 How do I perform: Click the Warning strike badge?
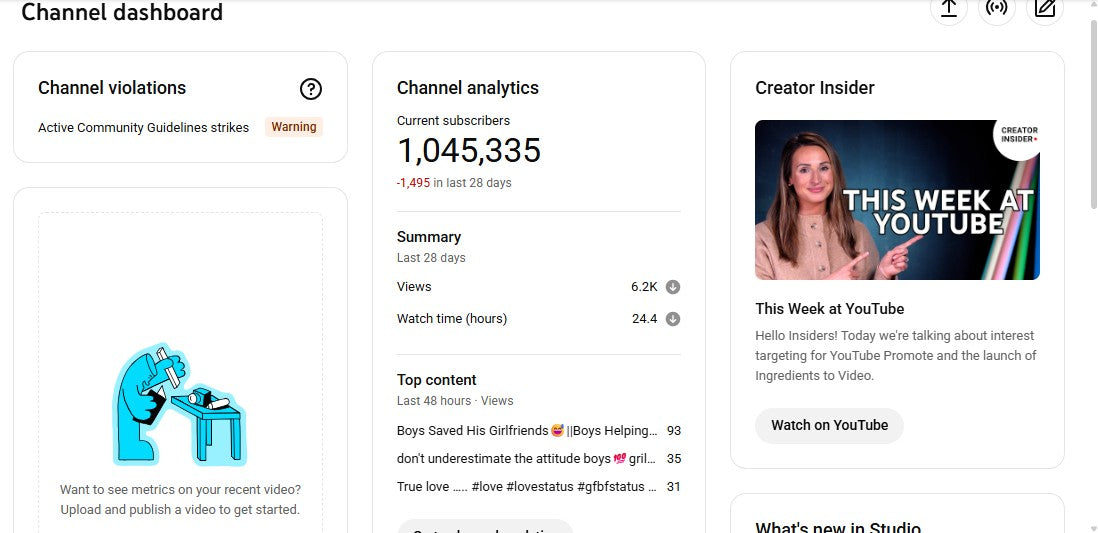click(x=294, y=127)
